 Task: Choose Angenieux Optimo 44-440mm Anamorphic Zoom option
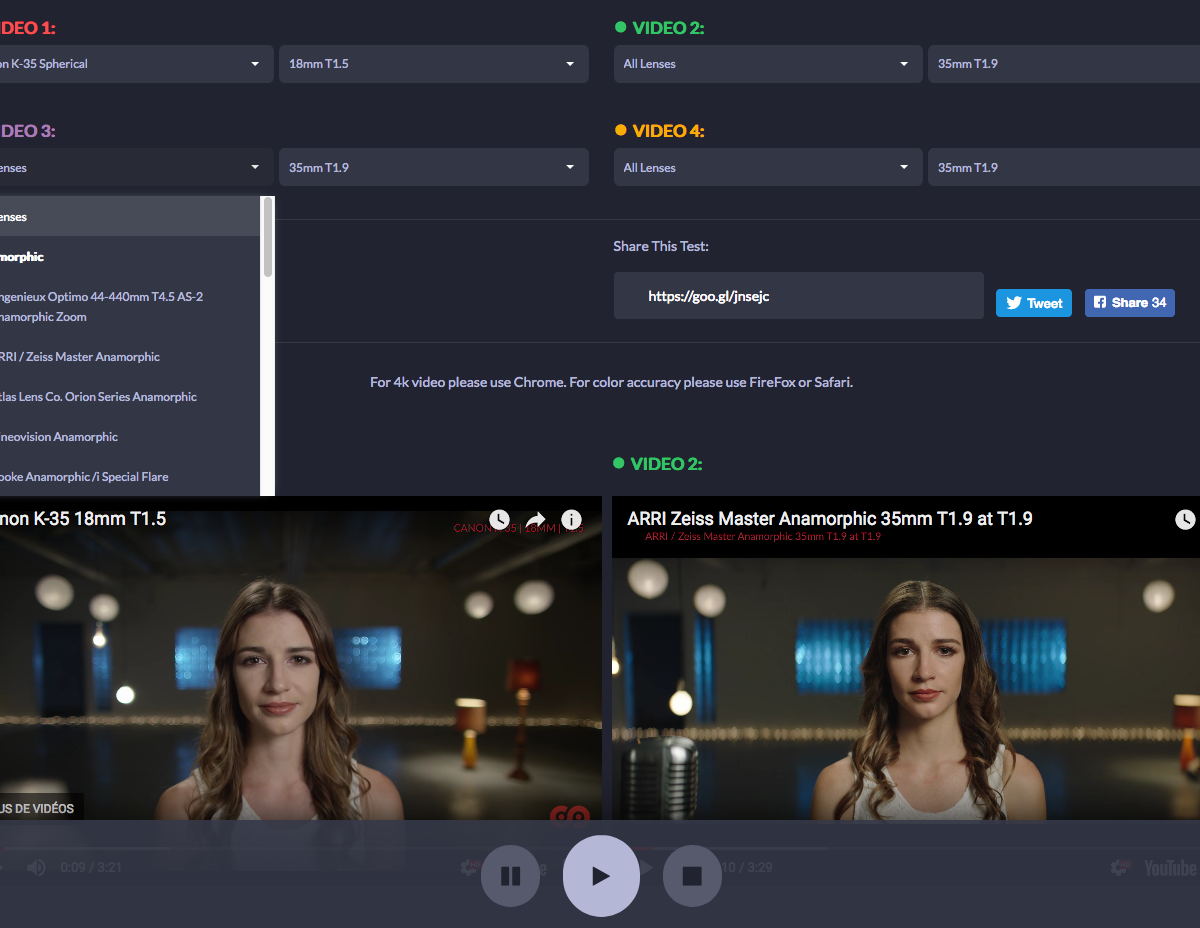129,307
